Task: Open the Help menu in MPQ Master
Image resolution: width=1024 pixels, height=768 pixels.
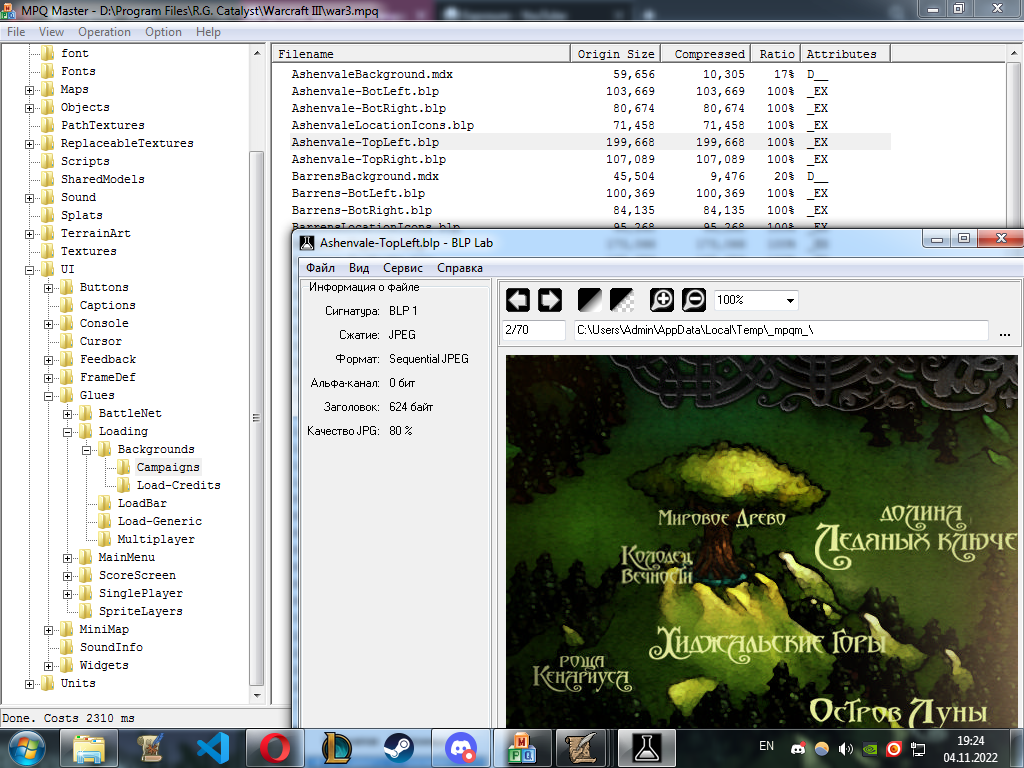Action: 208,32
